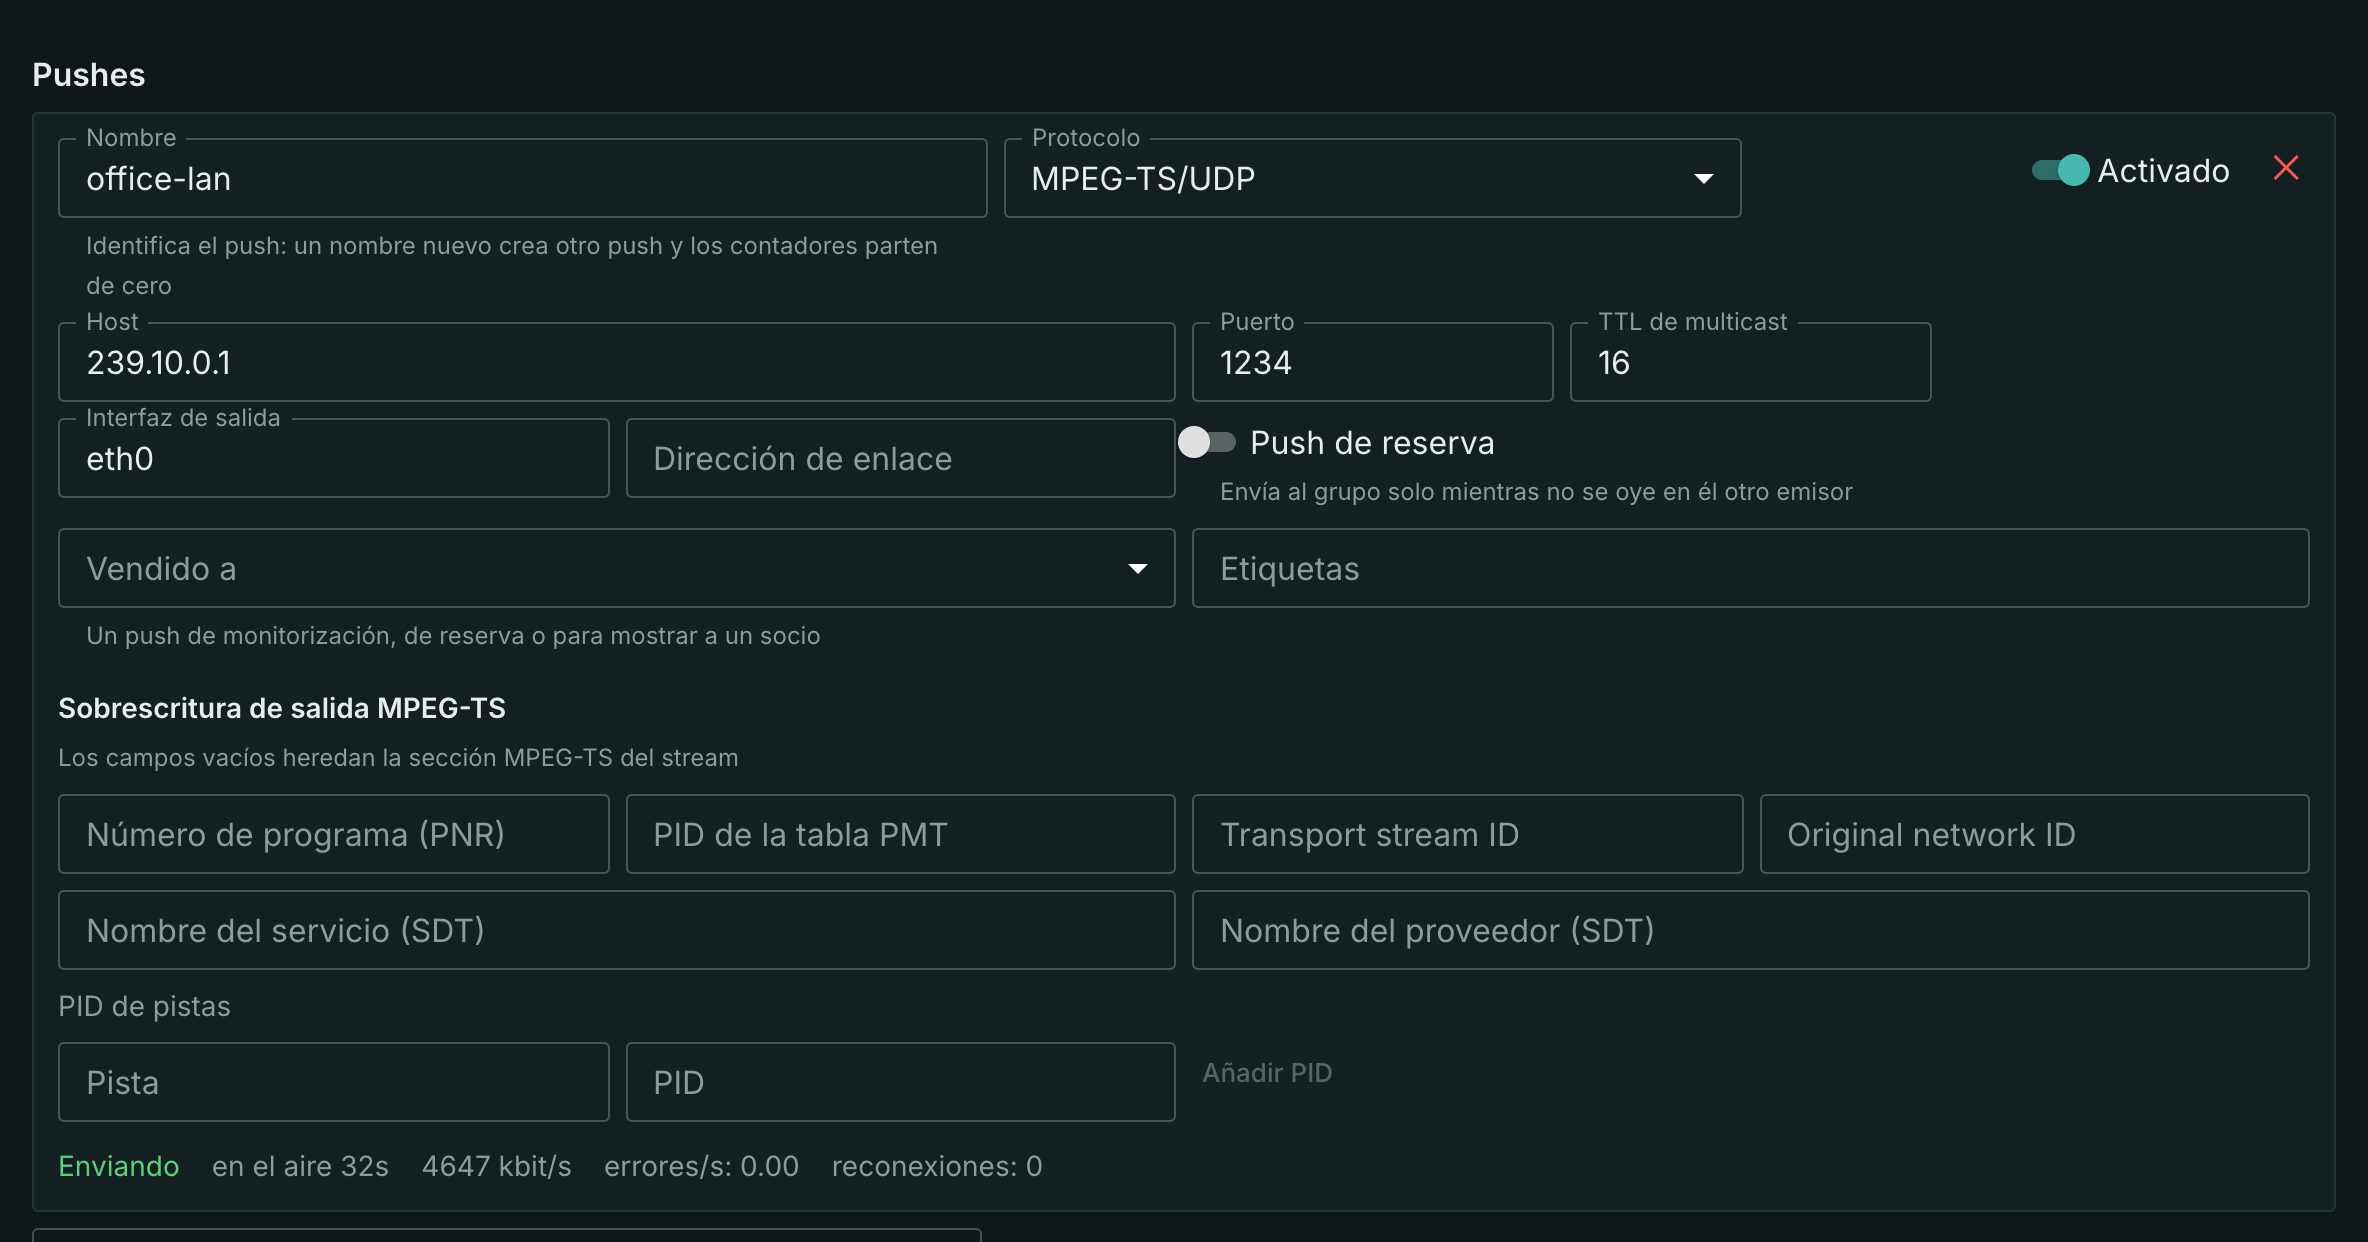
Task: Click the Puerto field with 1234
Action: tap(1372, 362)
